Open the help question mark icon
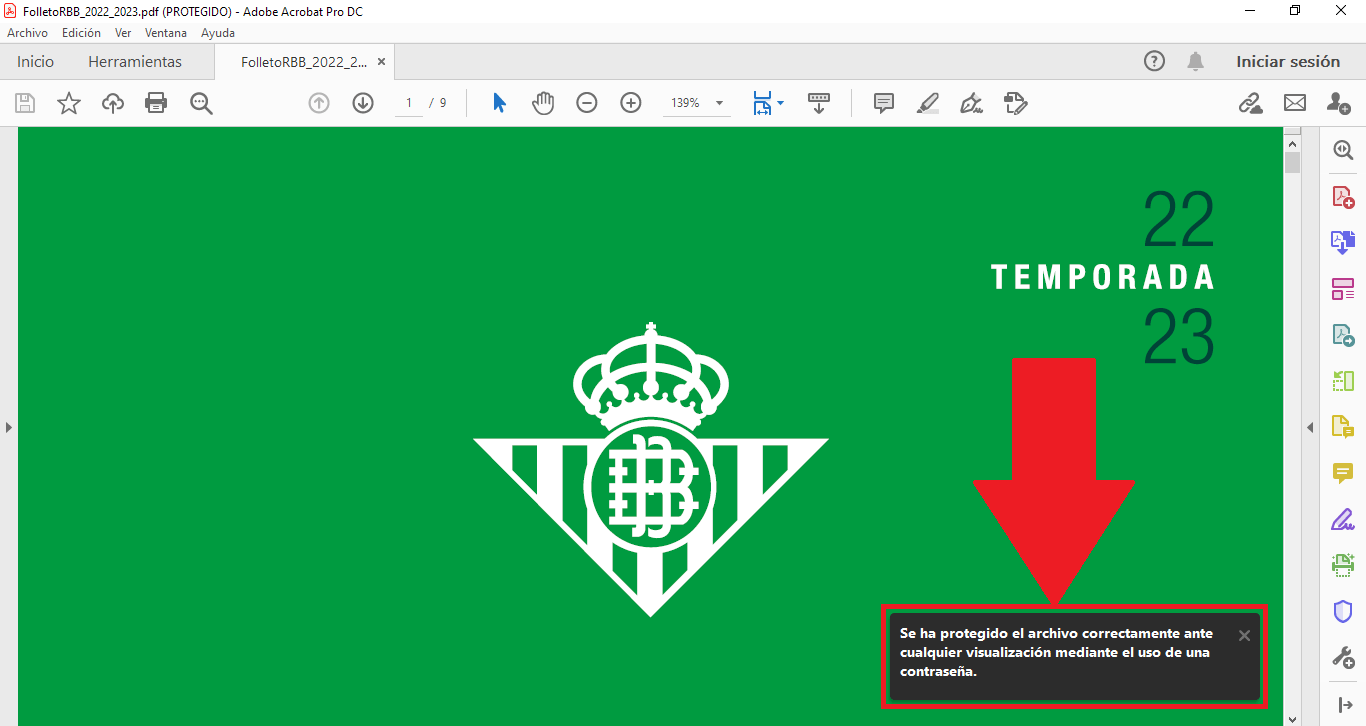Viewport: 1366px width, 726px height. [1154, 61]
